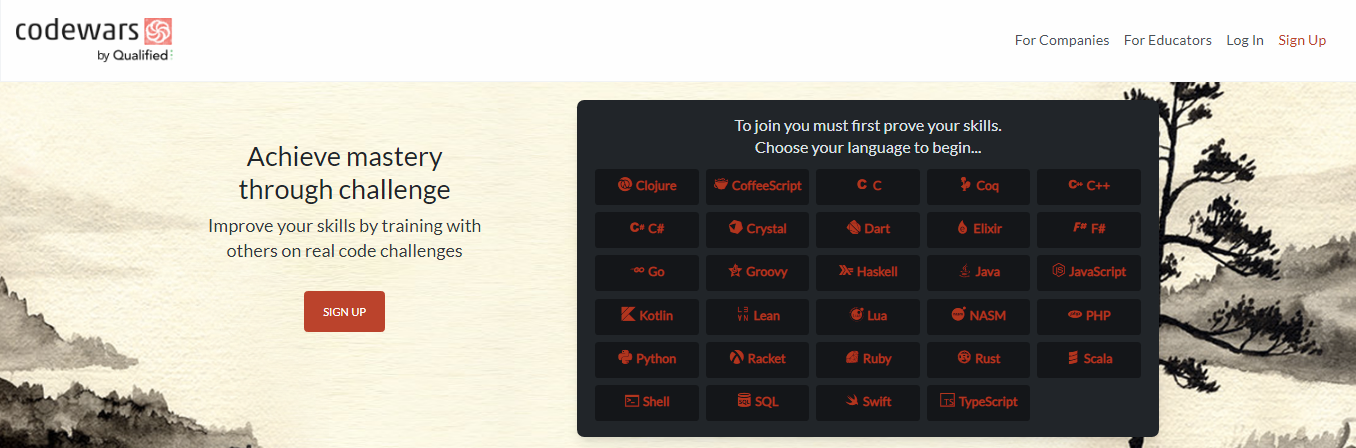Open the For Educators menu item
The height and width of the screenshot is (448, 1356).
1167,40
